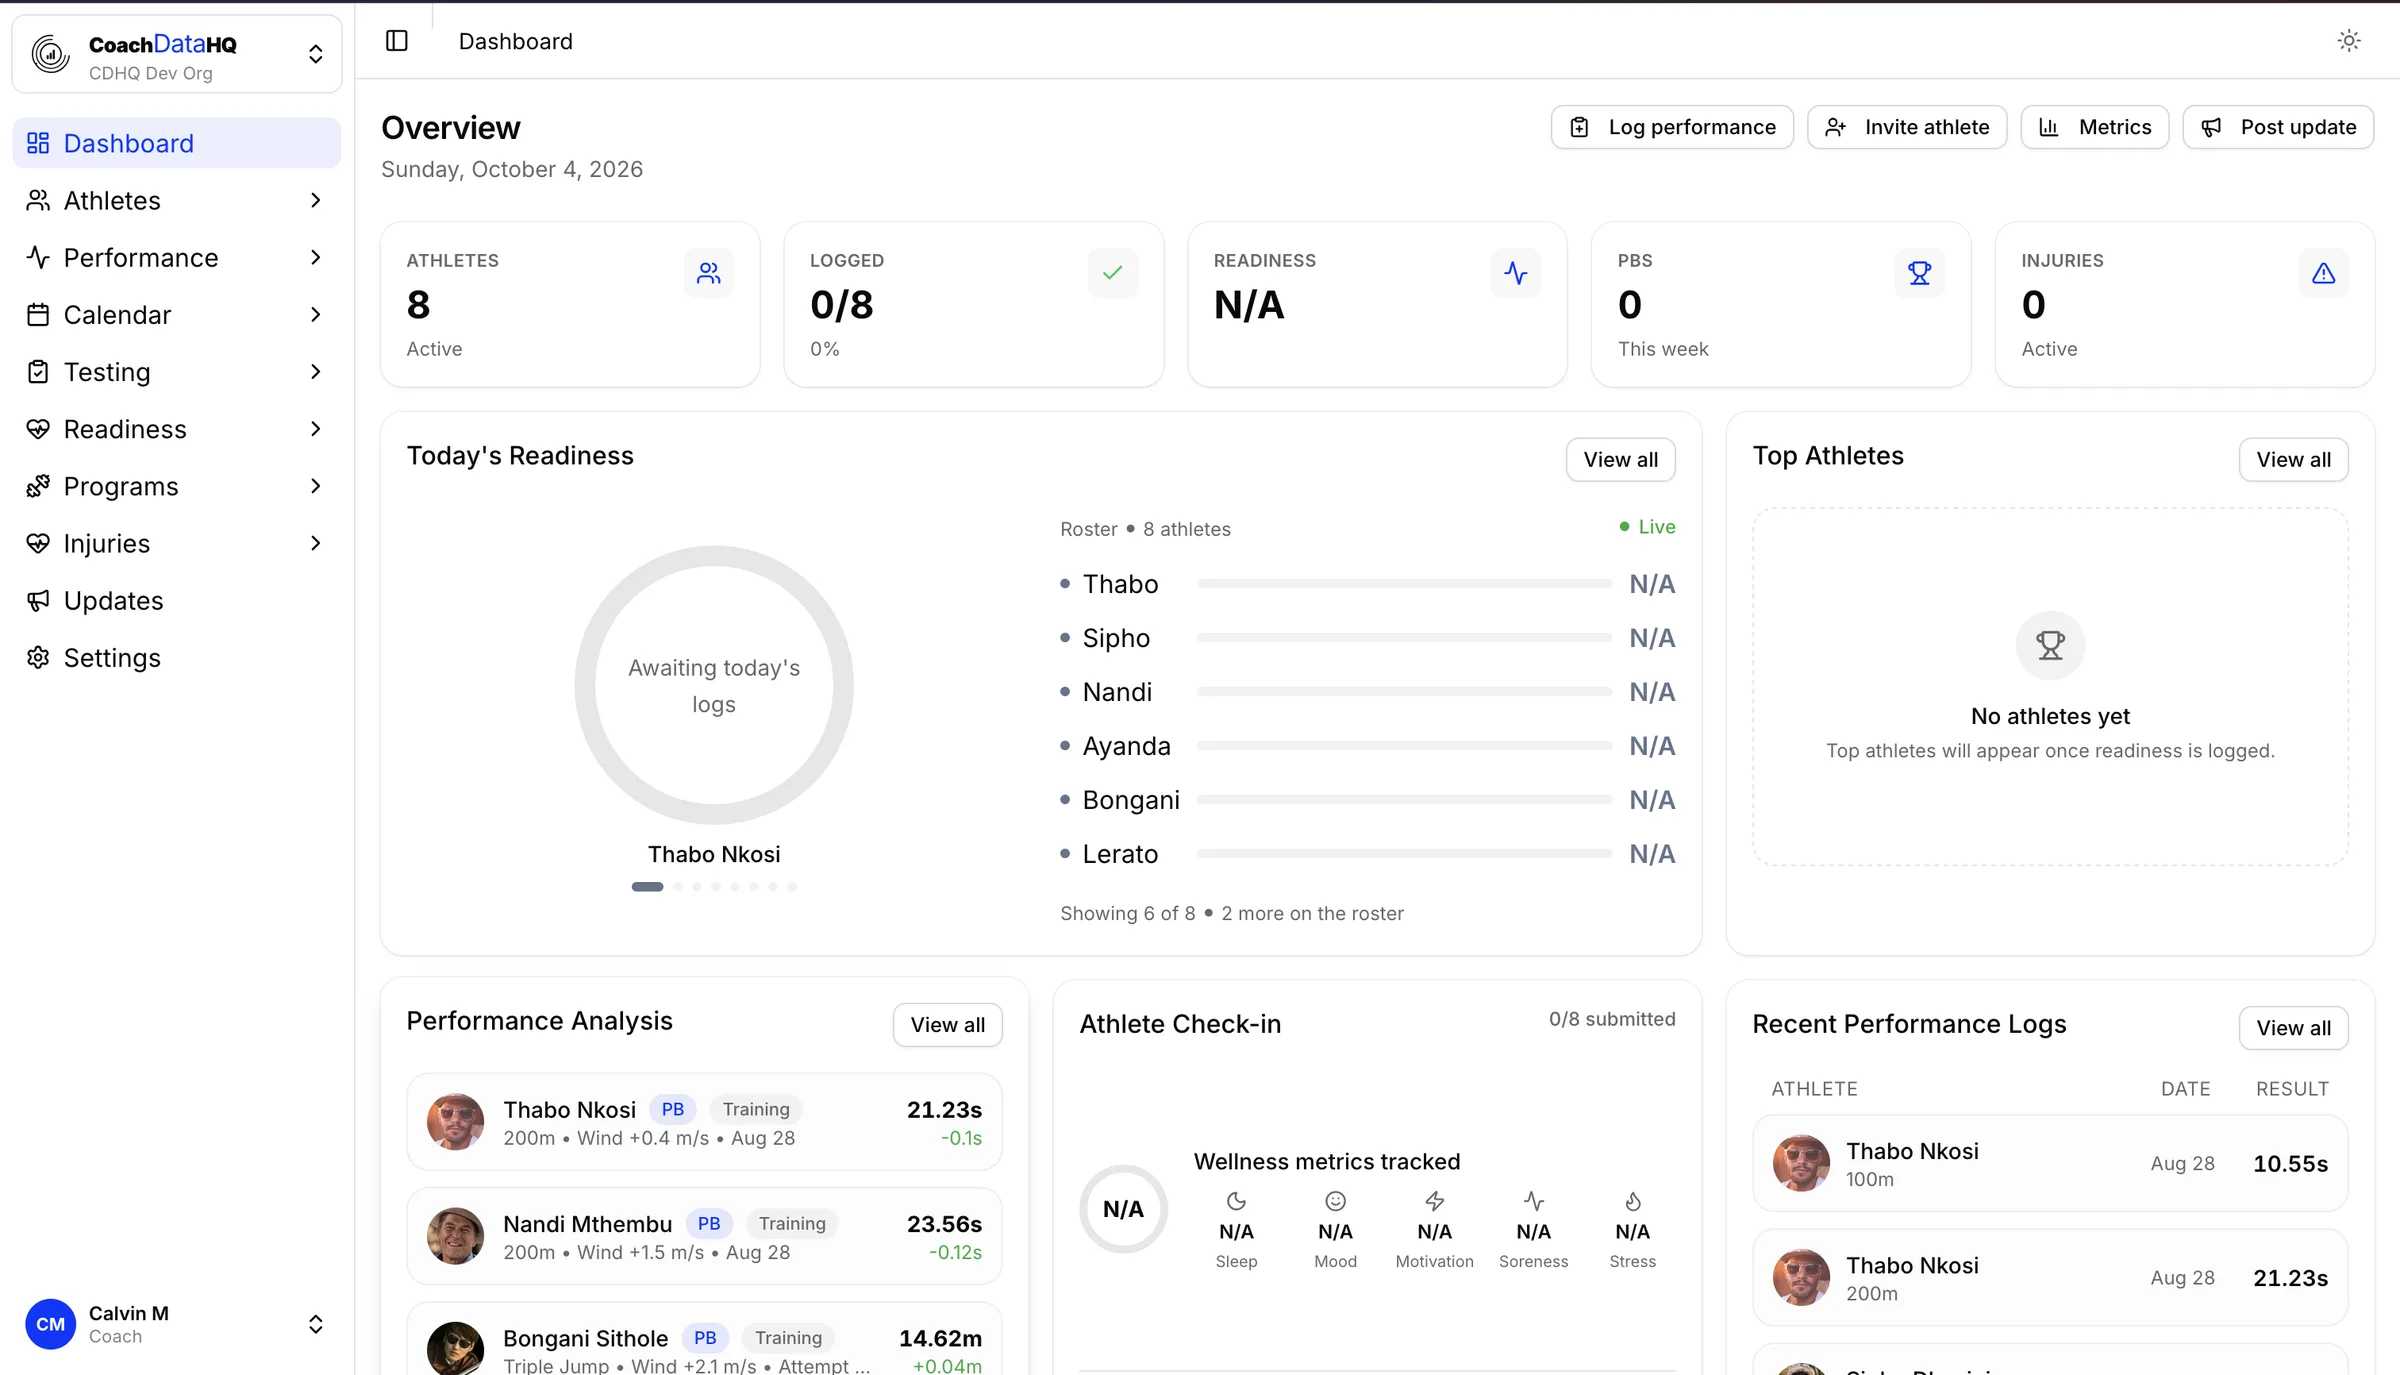
Task: Click the Motivation lightning icon
Action: [1434, 1201]
